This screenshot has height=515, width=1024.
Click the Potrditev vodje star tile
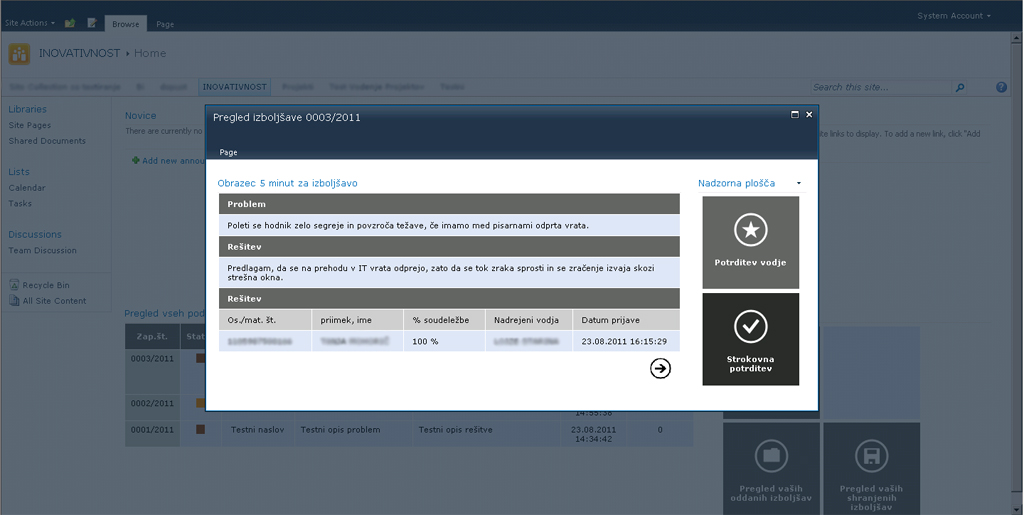pyautogui.click(x=750, y=241)
